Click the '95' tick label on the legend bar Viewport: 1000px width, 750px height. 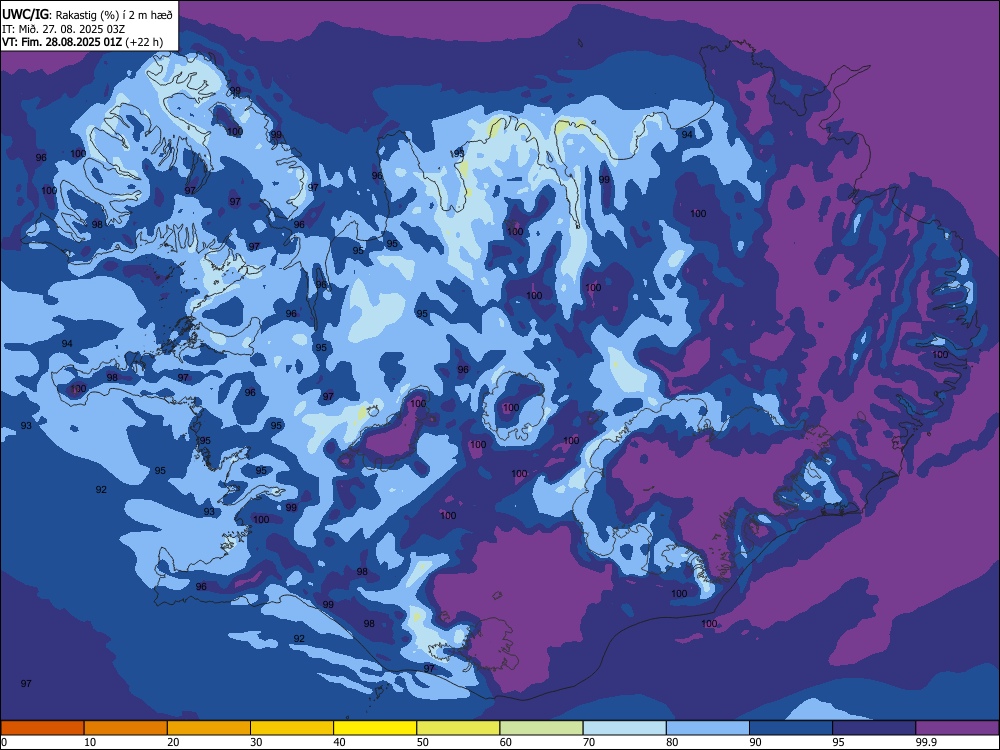click(x=839, y=742)
